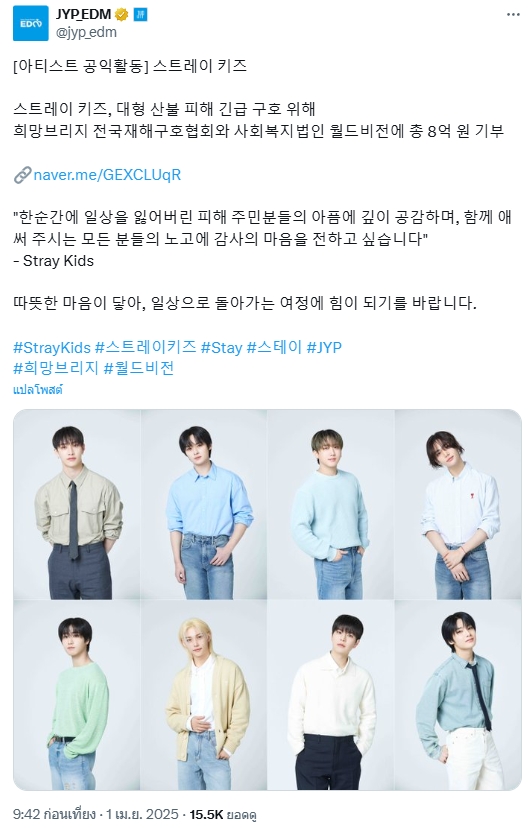This screenshot has height=828, width=528.
Task: Open the photo with the green sweater
Action: pos(77,695)
